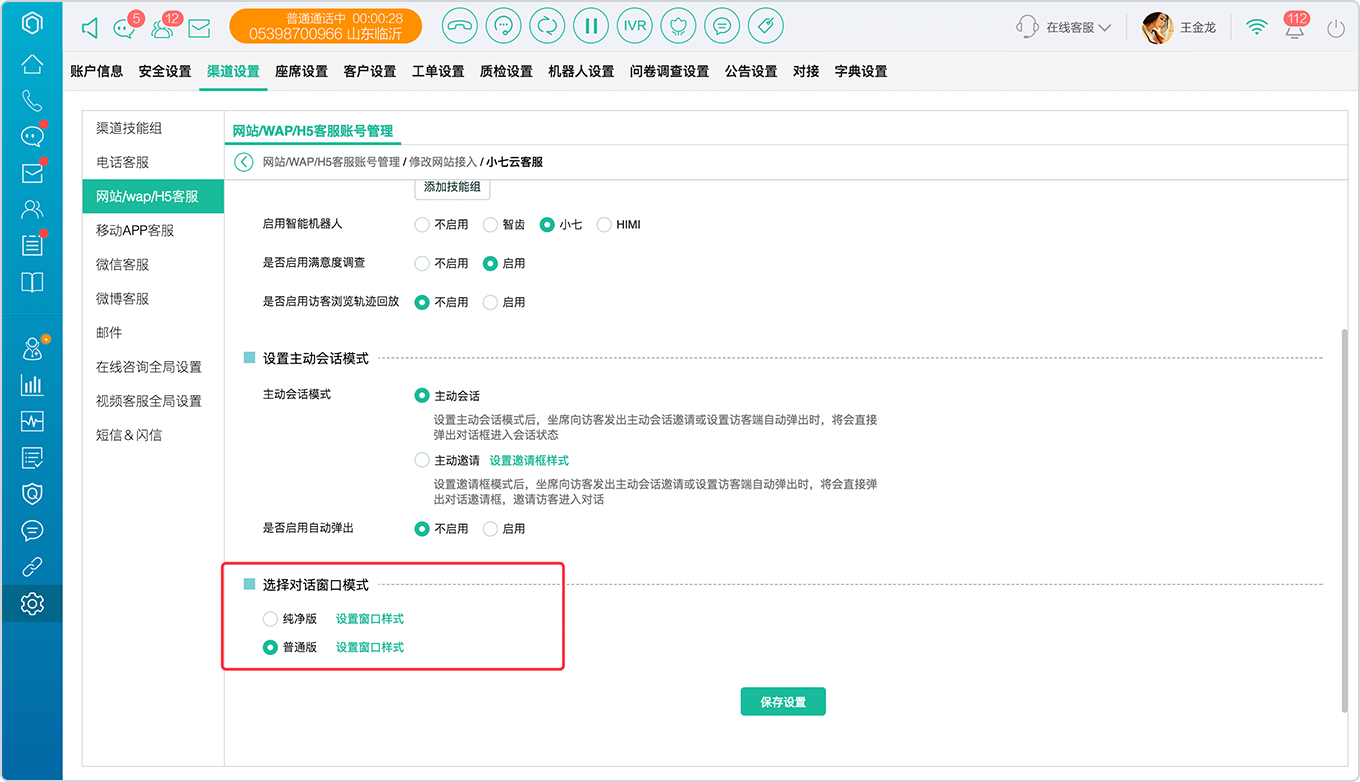Click the pause hold call icon
Screen dimensions: 1360x782
pyautogui.click(x=591, y=26)
